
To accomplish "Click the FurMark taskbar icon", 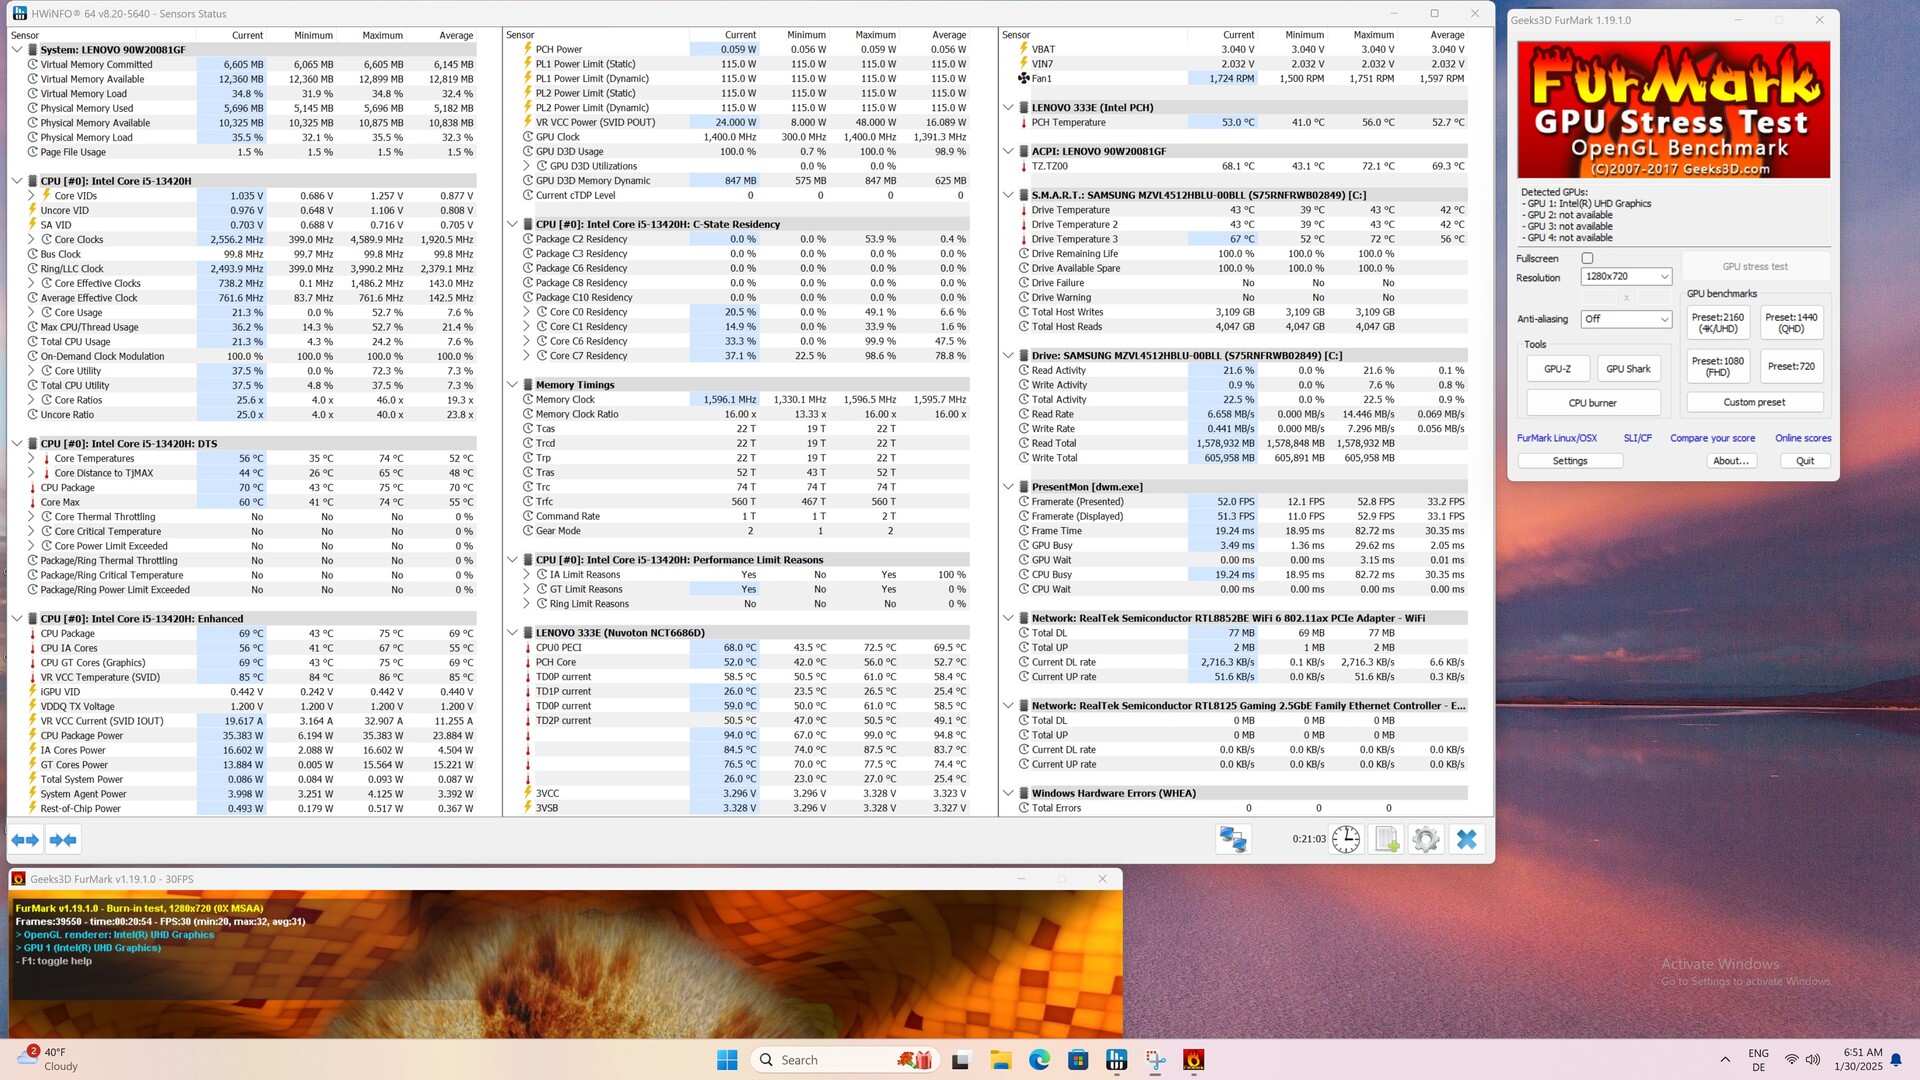I will coord(1193,1060).
